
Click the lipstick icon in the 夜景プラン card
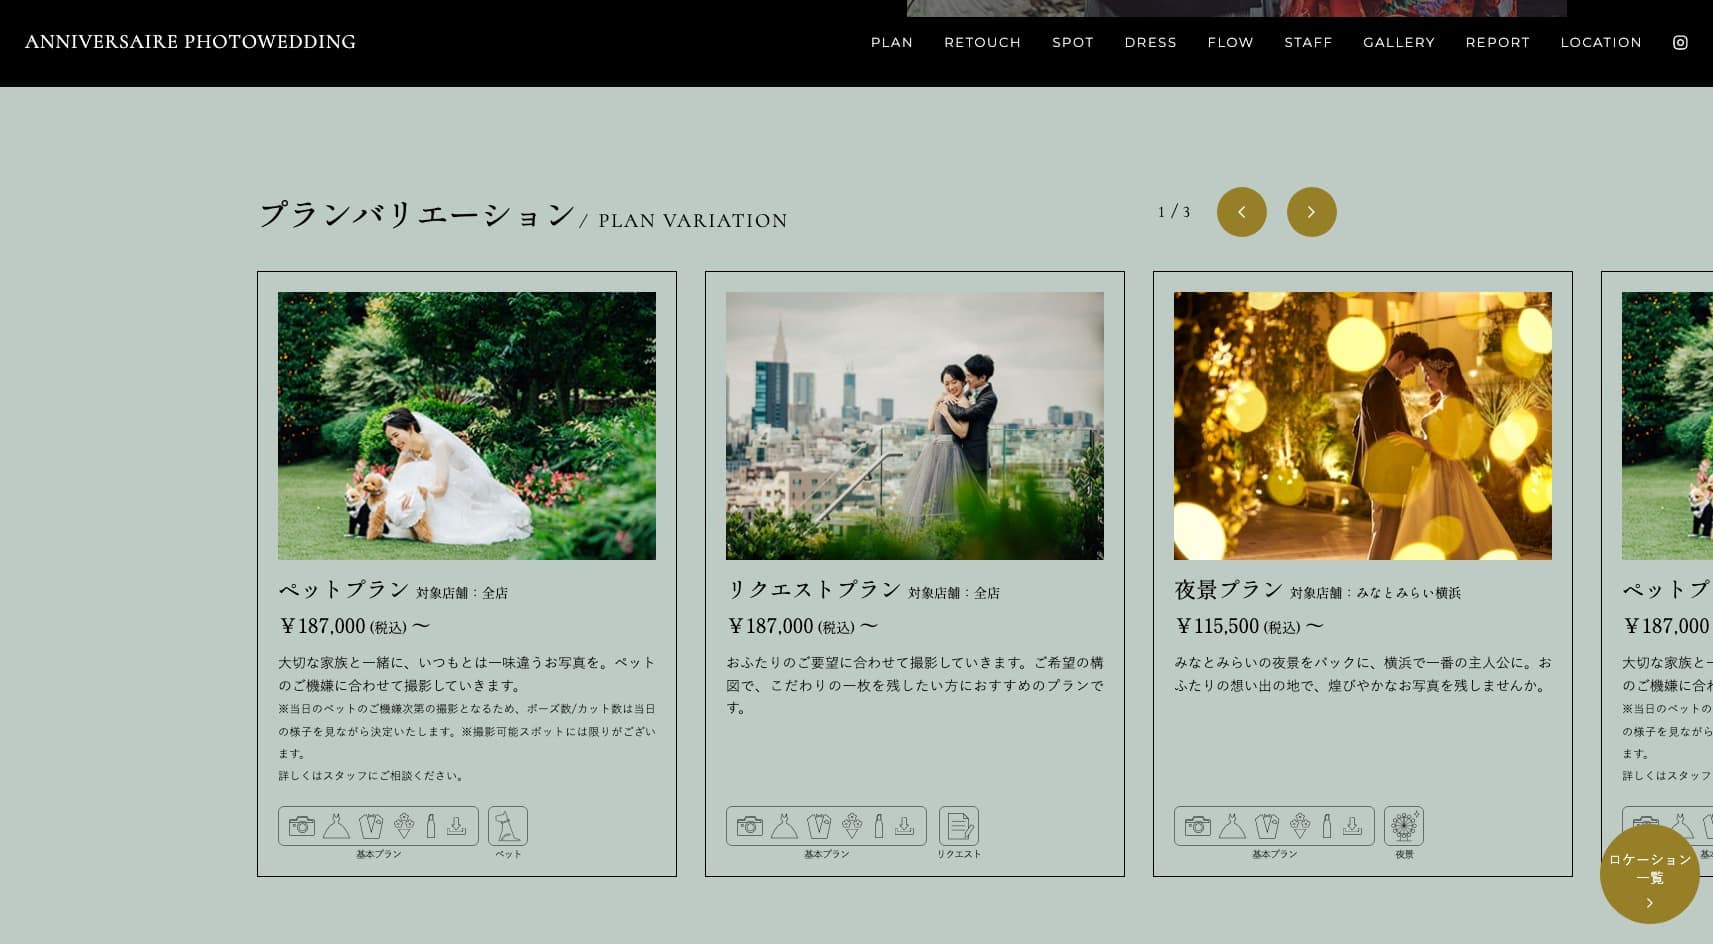point(1327,826)
